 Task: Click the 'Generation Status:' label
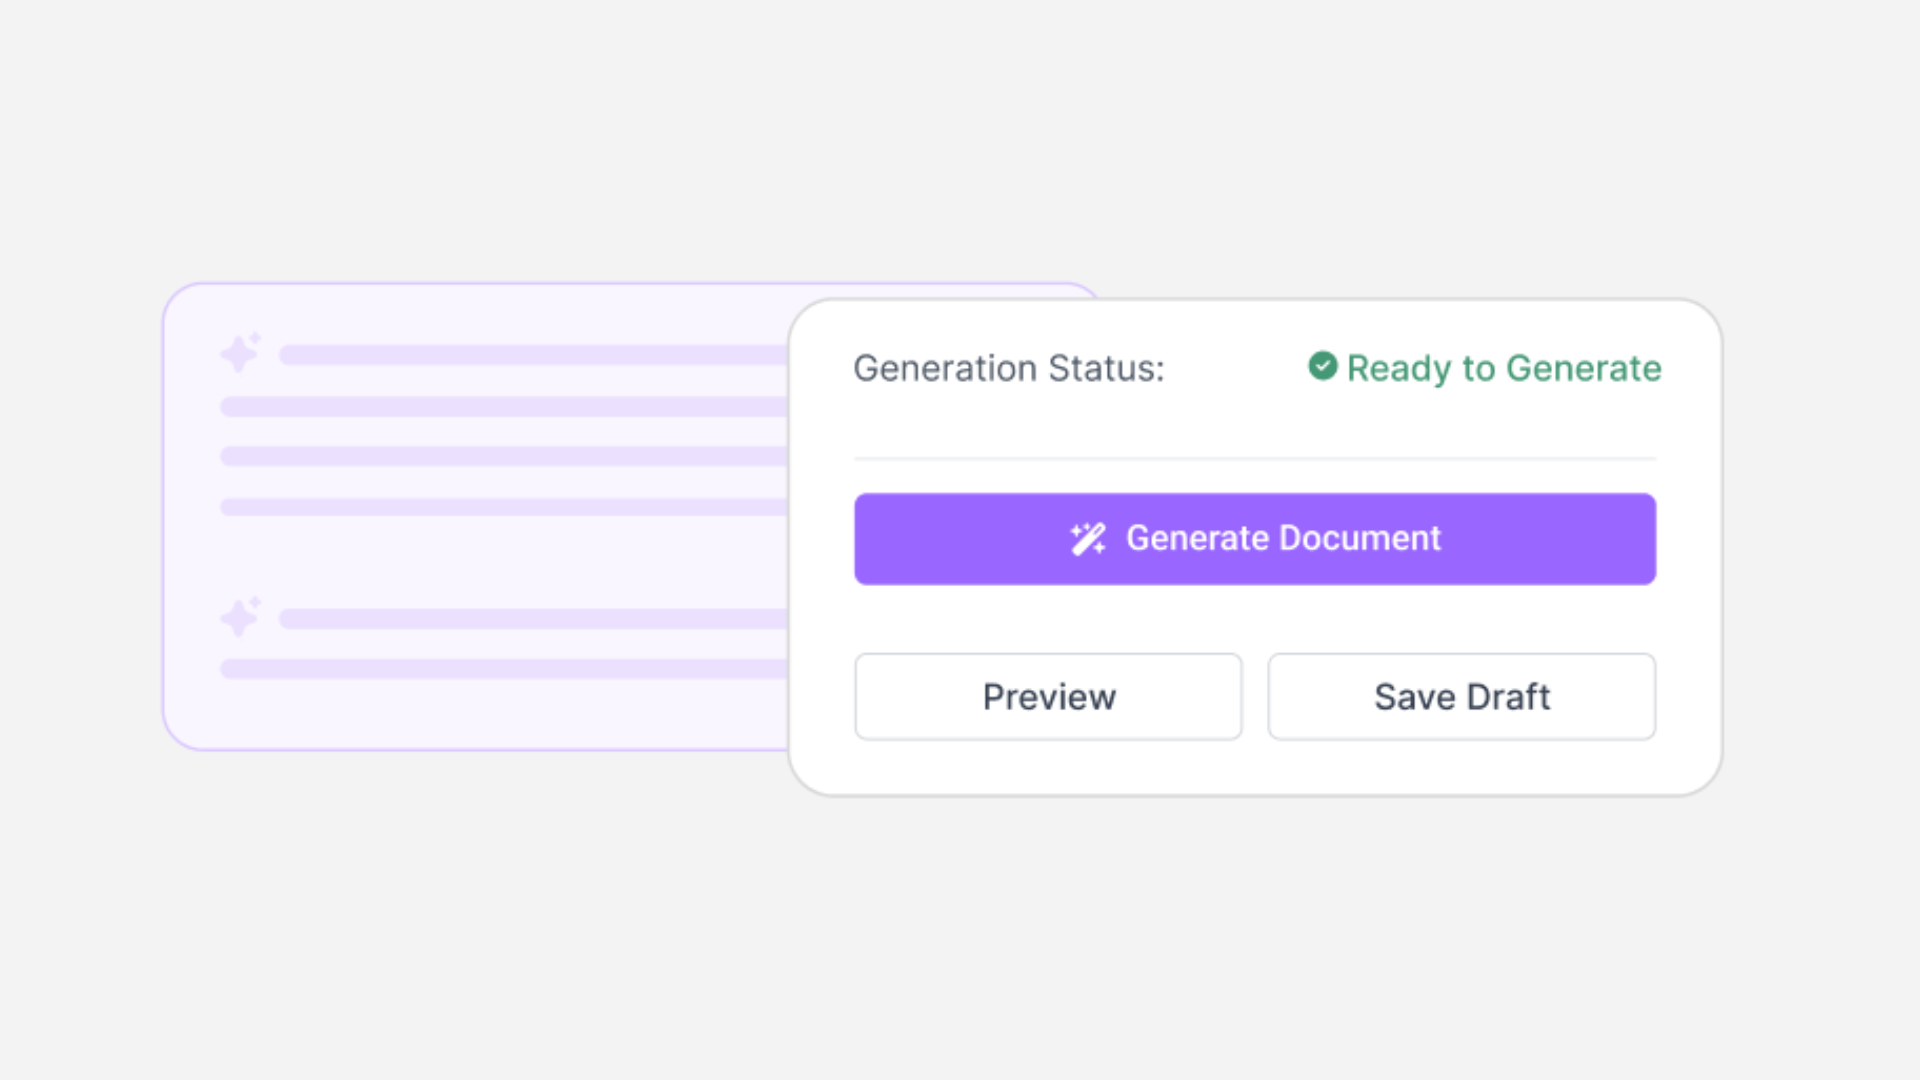1008,368
